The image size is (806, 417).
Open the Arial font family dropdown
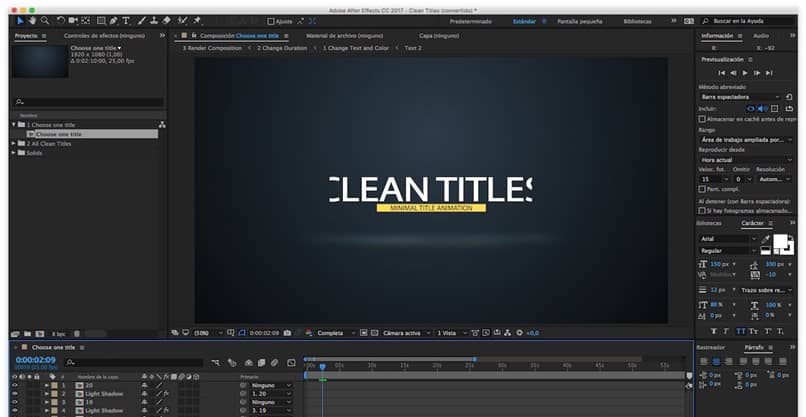pos(728,239)
